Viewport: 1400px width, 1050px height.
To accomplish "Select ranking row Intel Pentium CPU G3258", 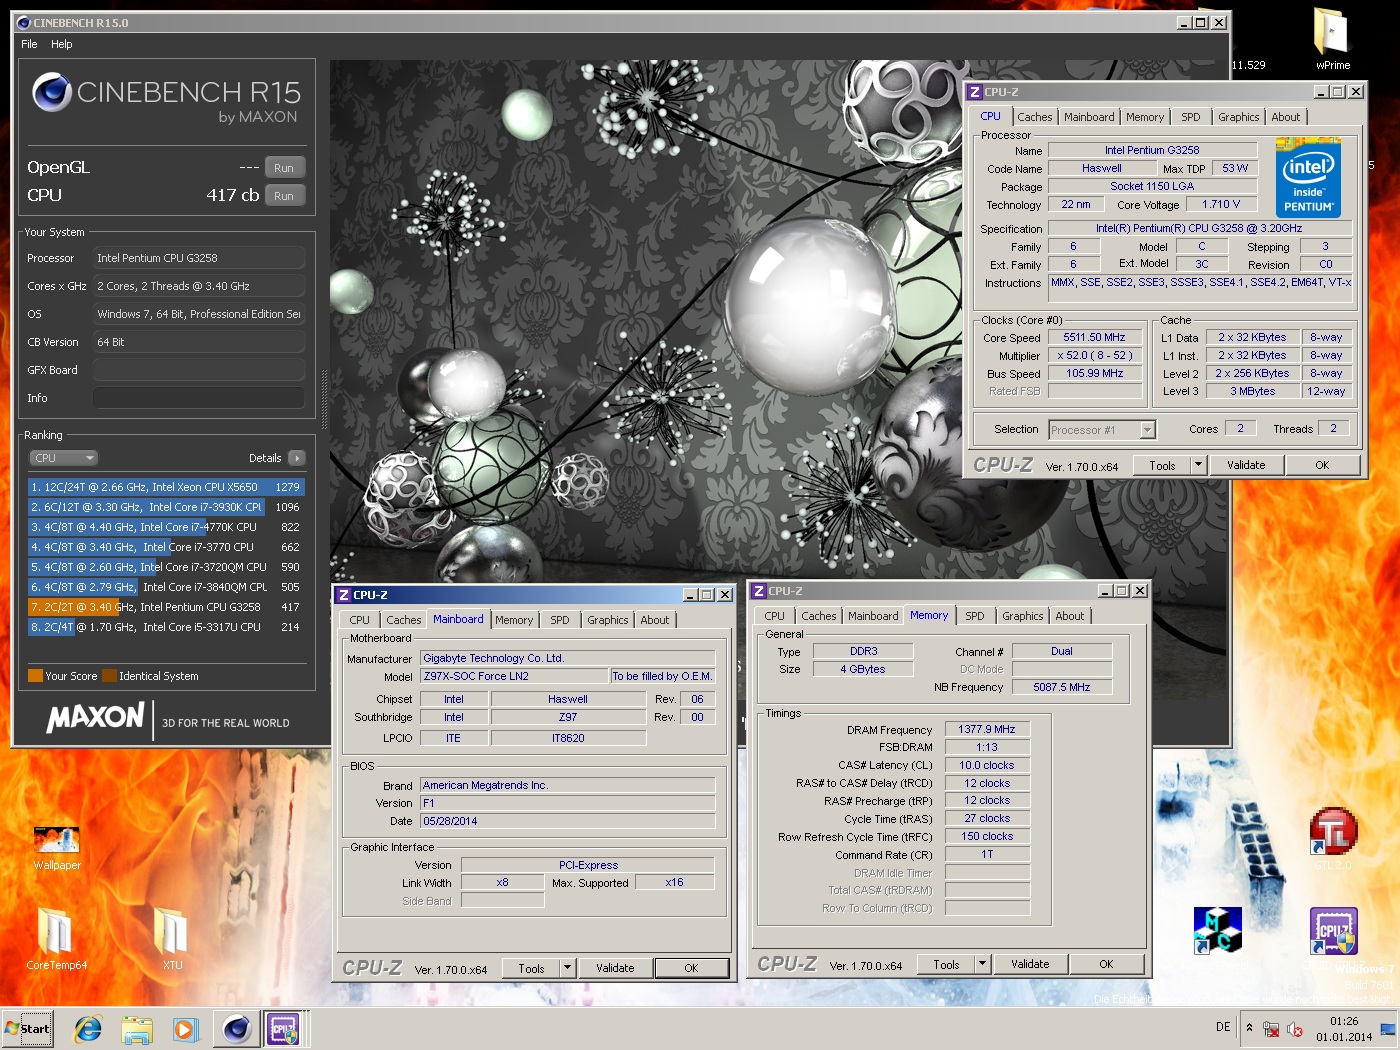I will point(166,607).
